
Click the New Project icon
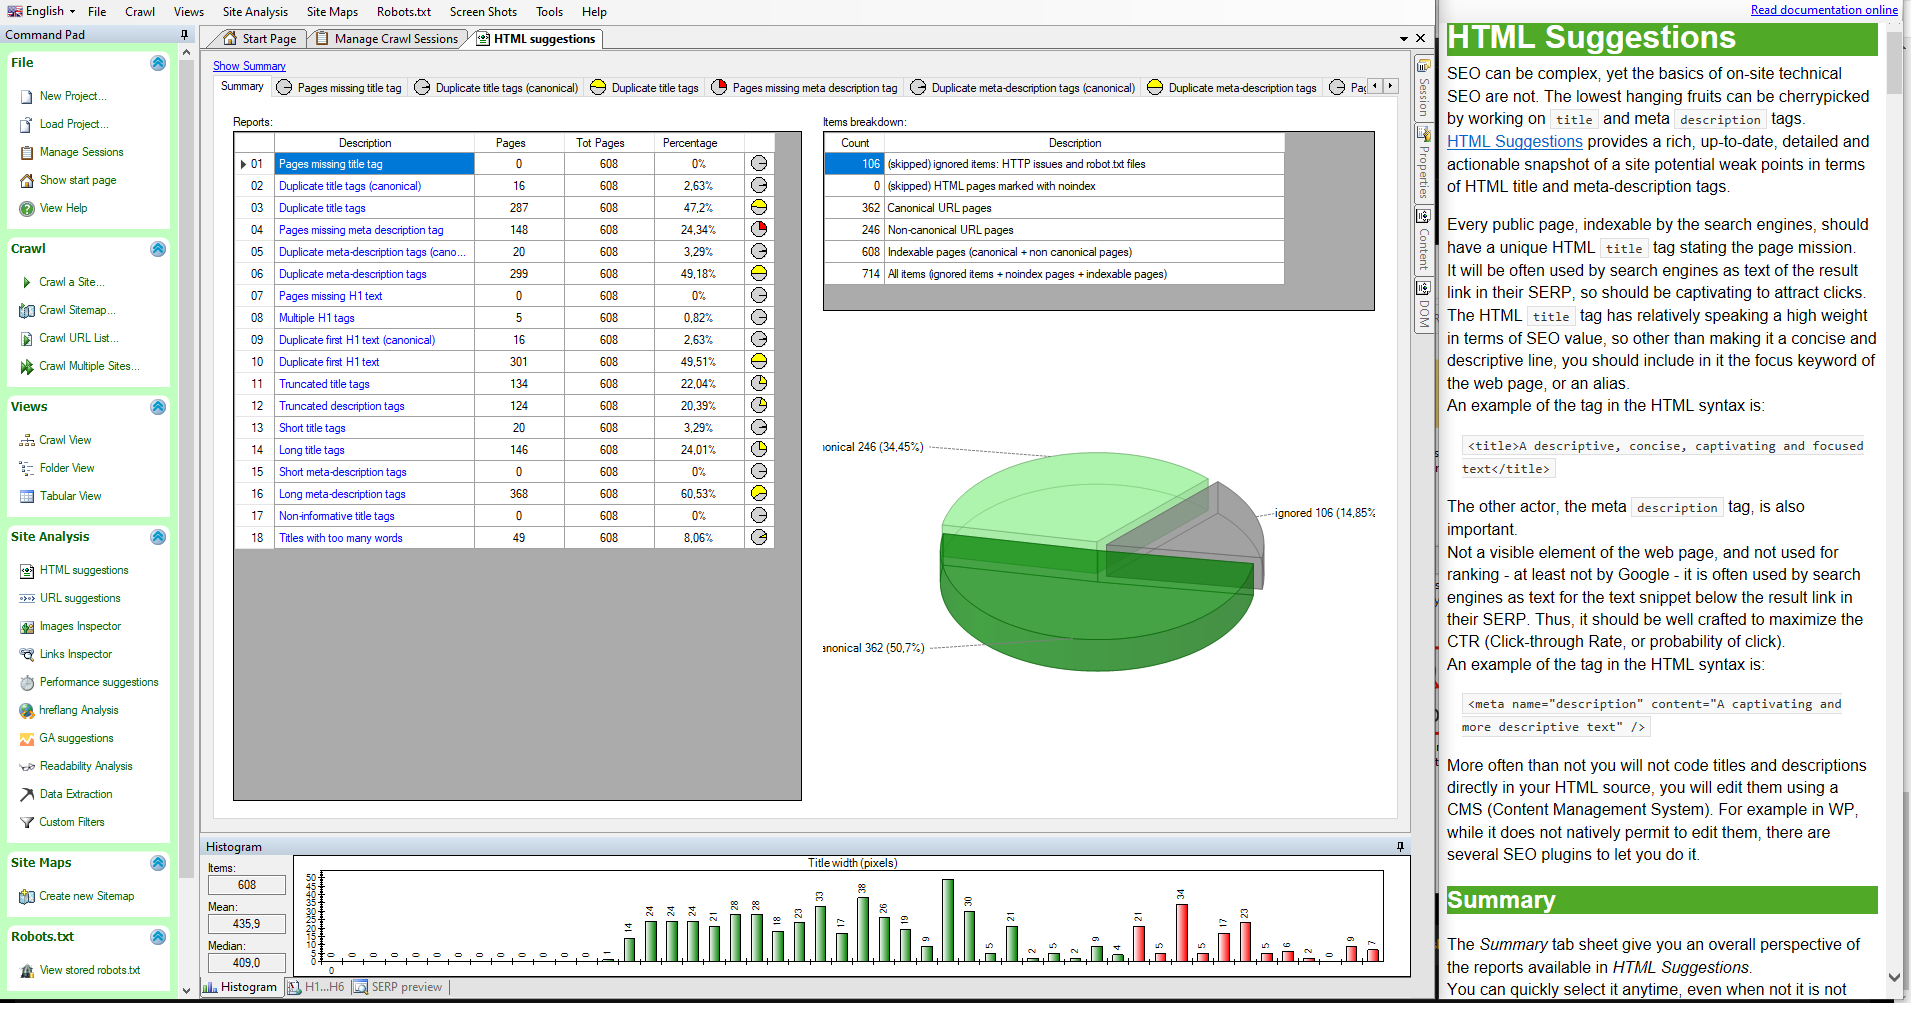(x=27, y=97)
